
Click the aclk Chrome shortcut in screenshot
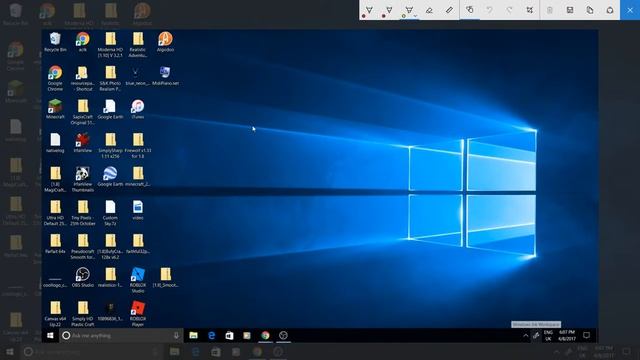tap(82, 42)
